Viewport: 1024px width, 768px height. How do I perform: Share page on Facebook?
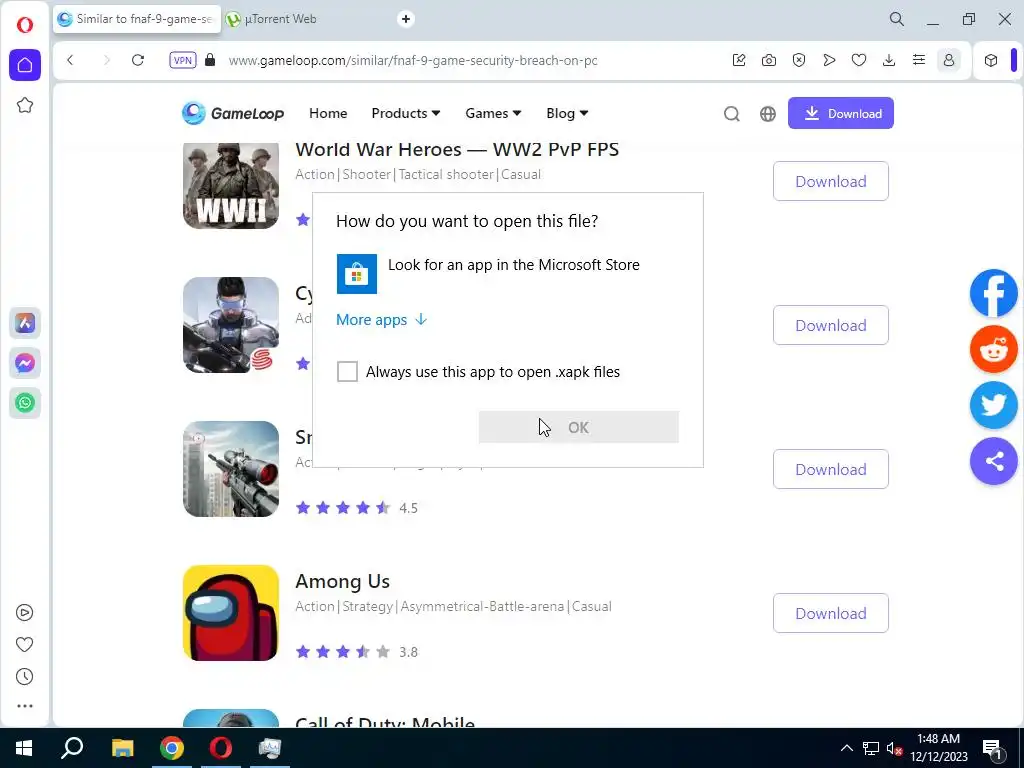[x=993, y=293]
